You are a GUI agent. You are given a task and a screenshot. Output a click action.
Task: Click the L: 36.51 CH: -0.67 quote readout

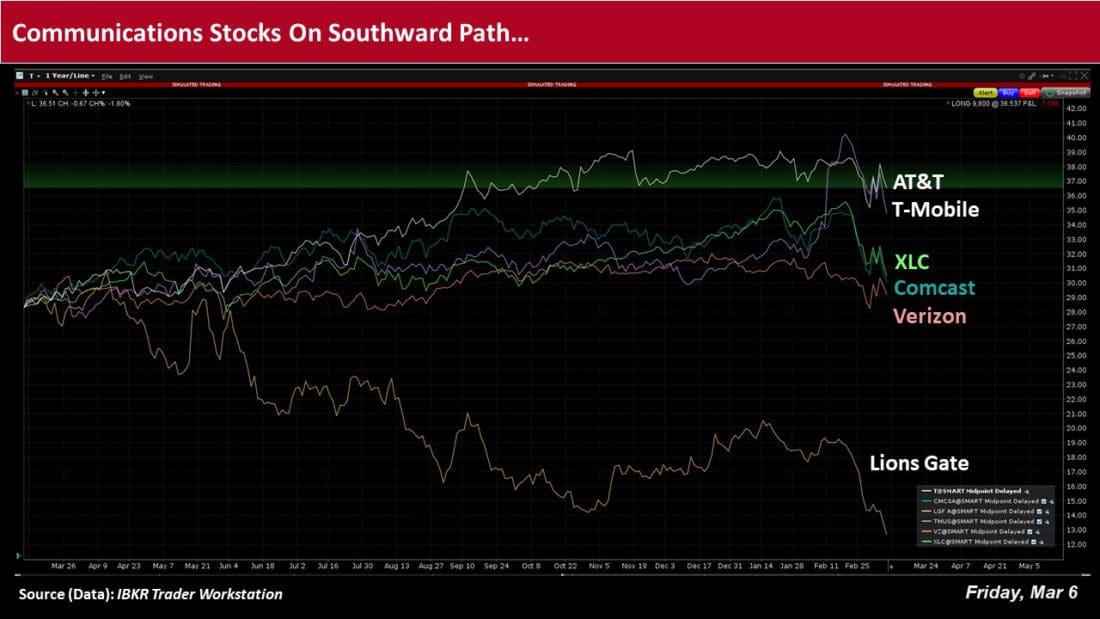[80, 103]
